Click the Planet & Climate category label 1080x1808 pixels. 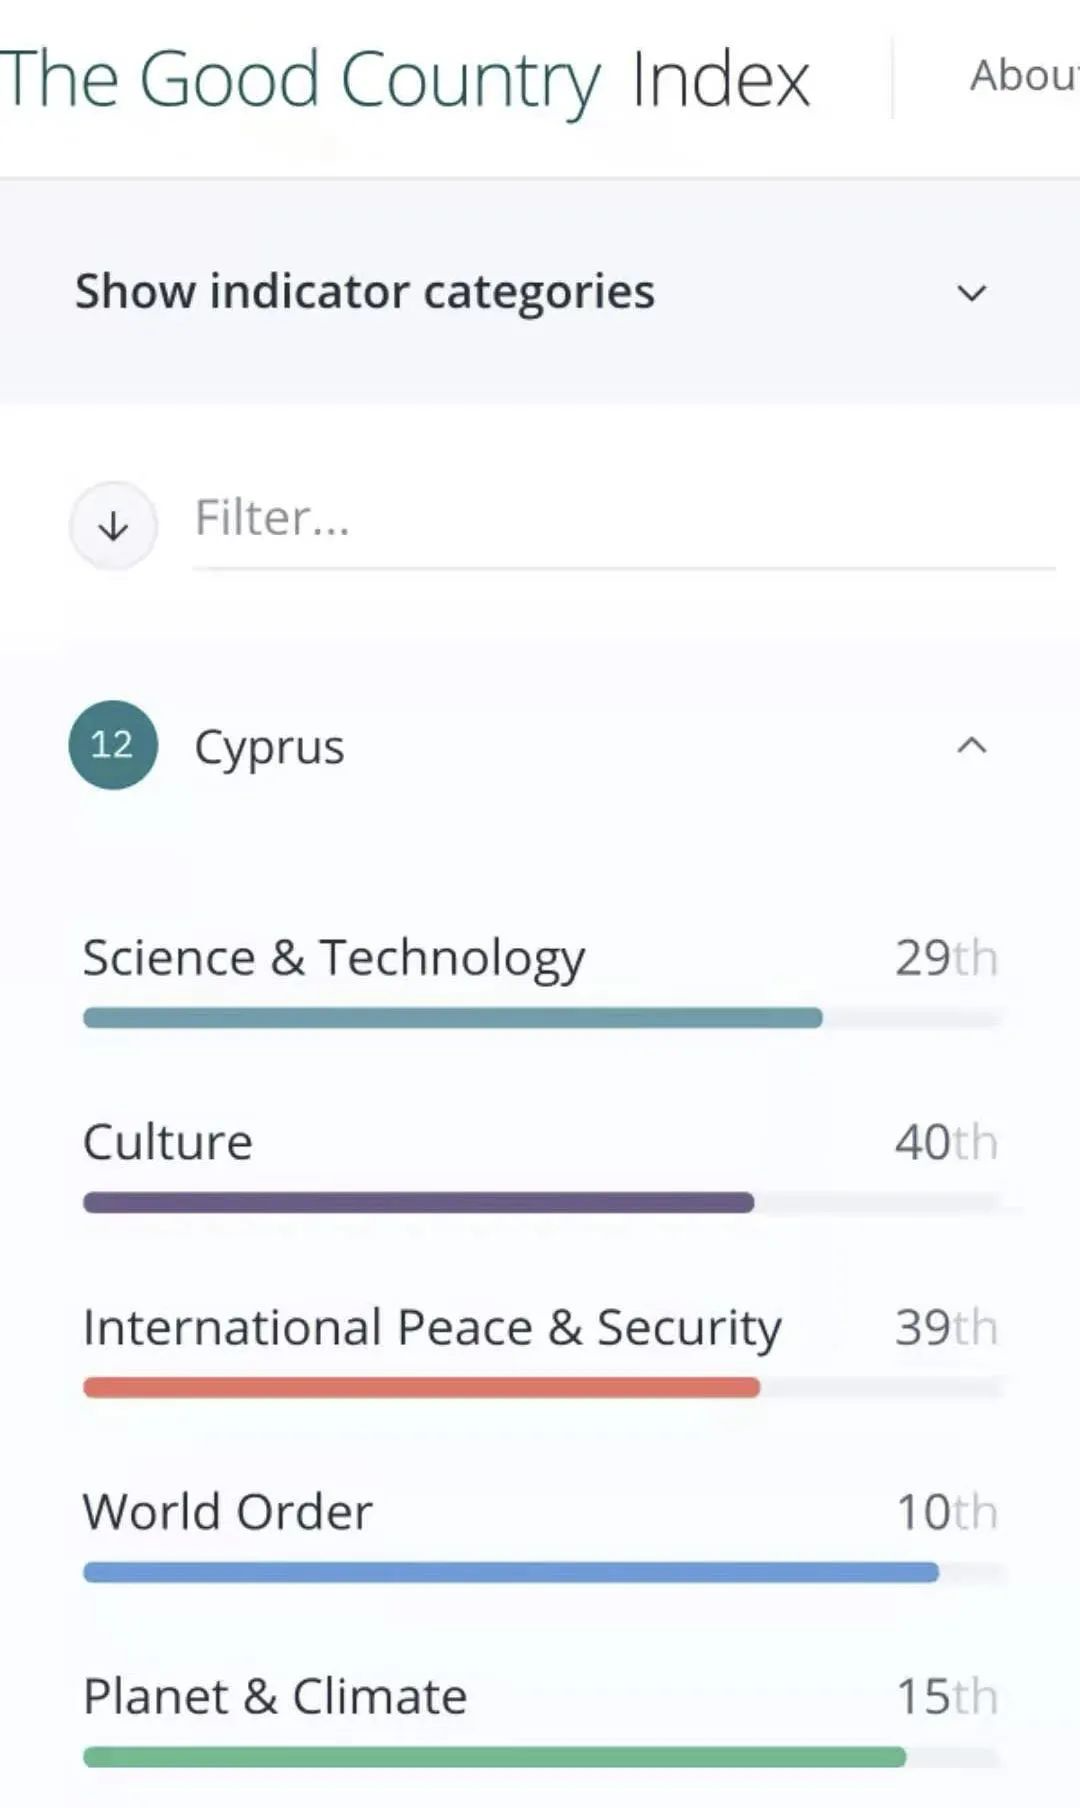click(x=275, y=1697)
